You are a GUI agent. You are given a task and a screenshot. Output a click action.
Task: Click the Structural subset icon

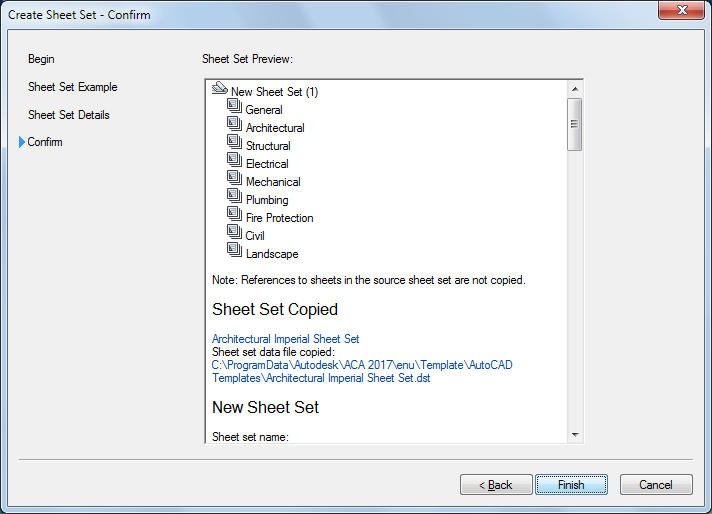(235, 144)
